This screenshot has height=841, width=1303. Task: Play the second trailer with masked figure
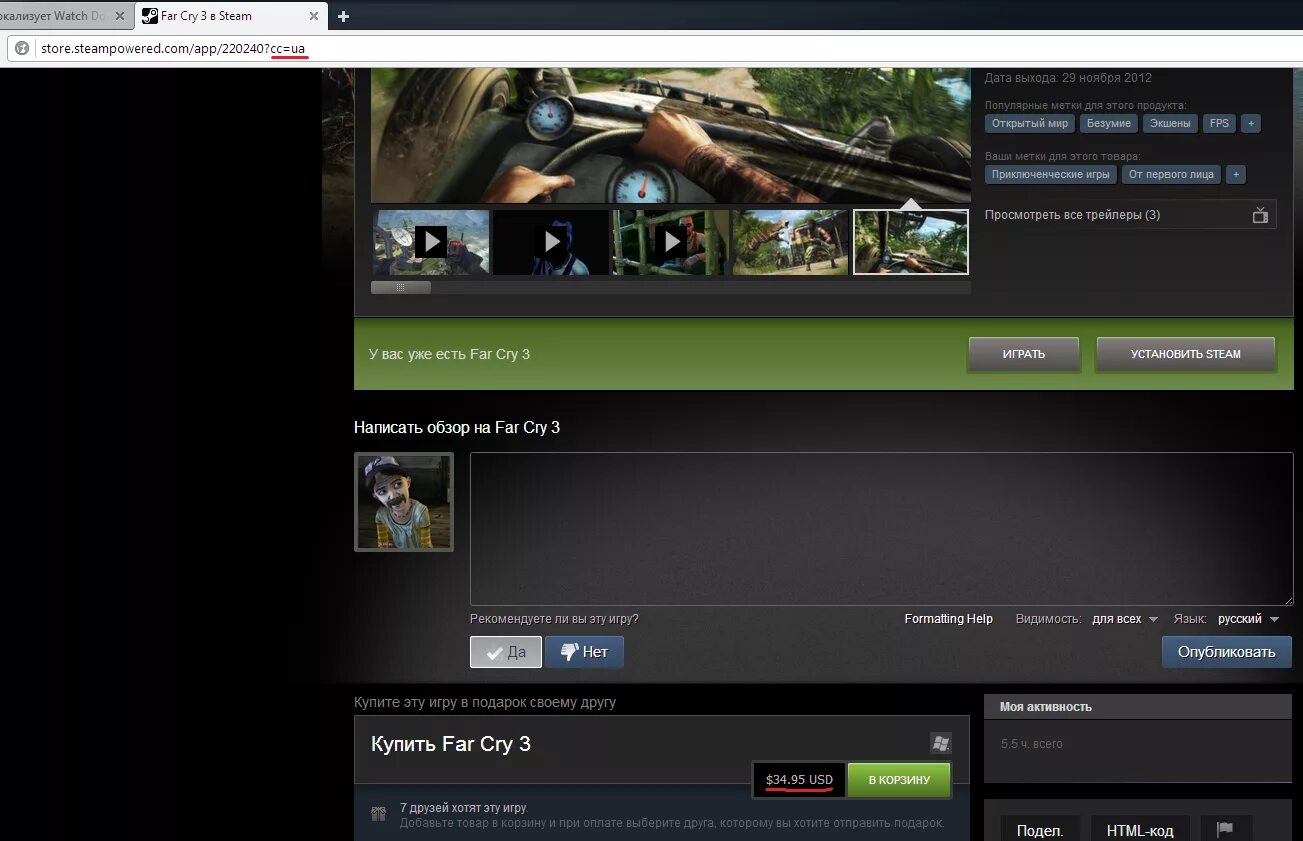pos(551,241)
